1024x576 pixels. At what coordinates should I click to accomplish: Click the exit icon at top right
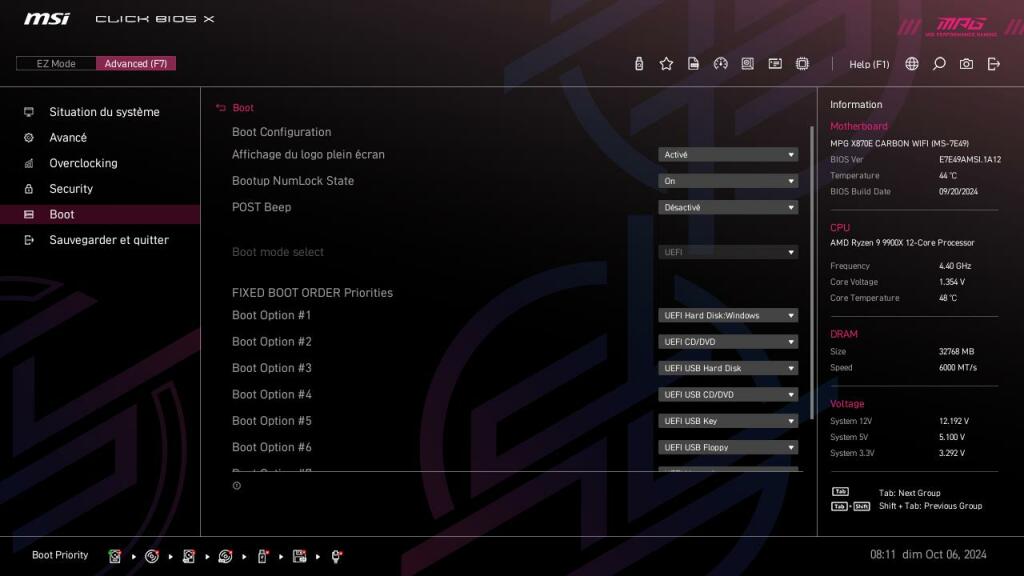point(992,63)
